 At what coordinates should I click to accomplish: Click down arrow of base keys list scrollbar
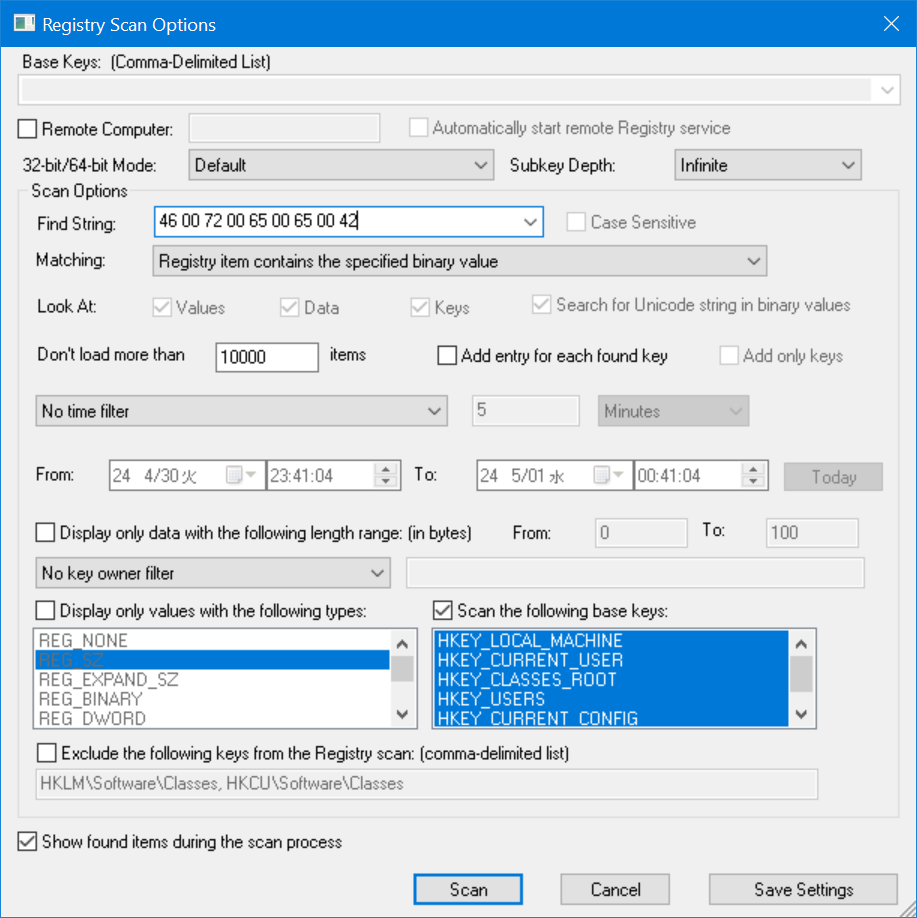click(801, 714)
